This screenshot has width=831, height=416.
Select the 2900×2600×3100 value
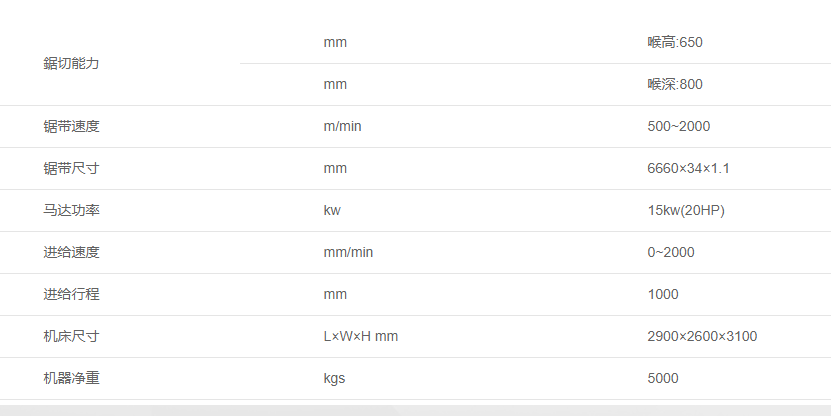[x=702, y=336]
